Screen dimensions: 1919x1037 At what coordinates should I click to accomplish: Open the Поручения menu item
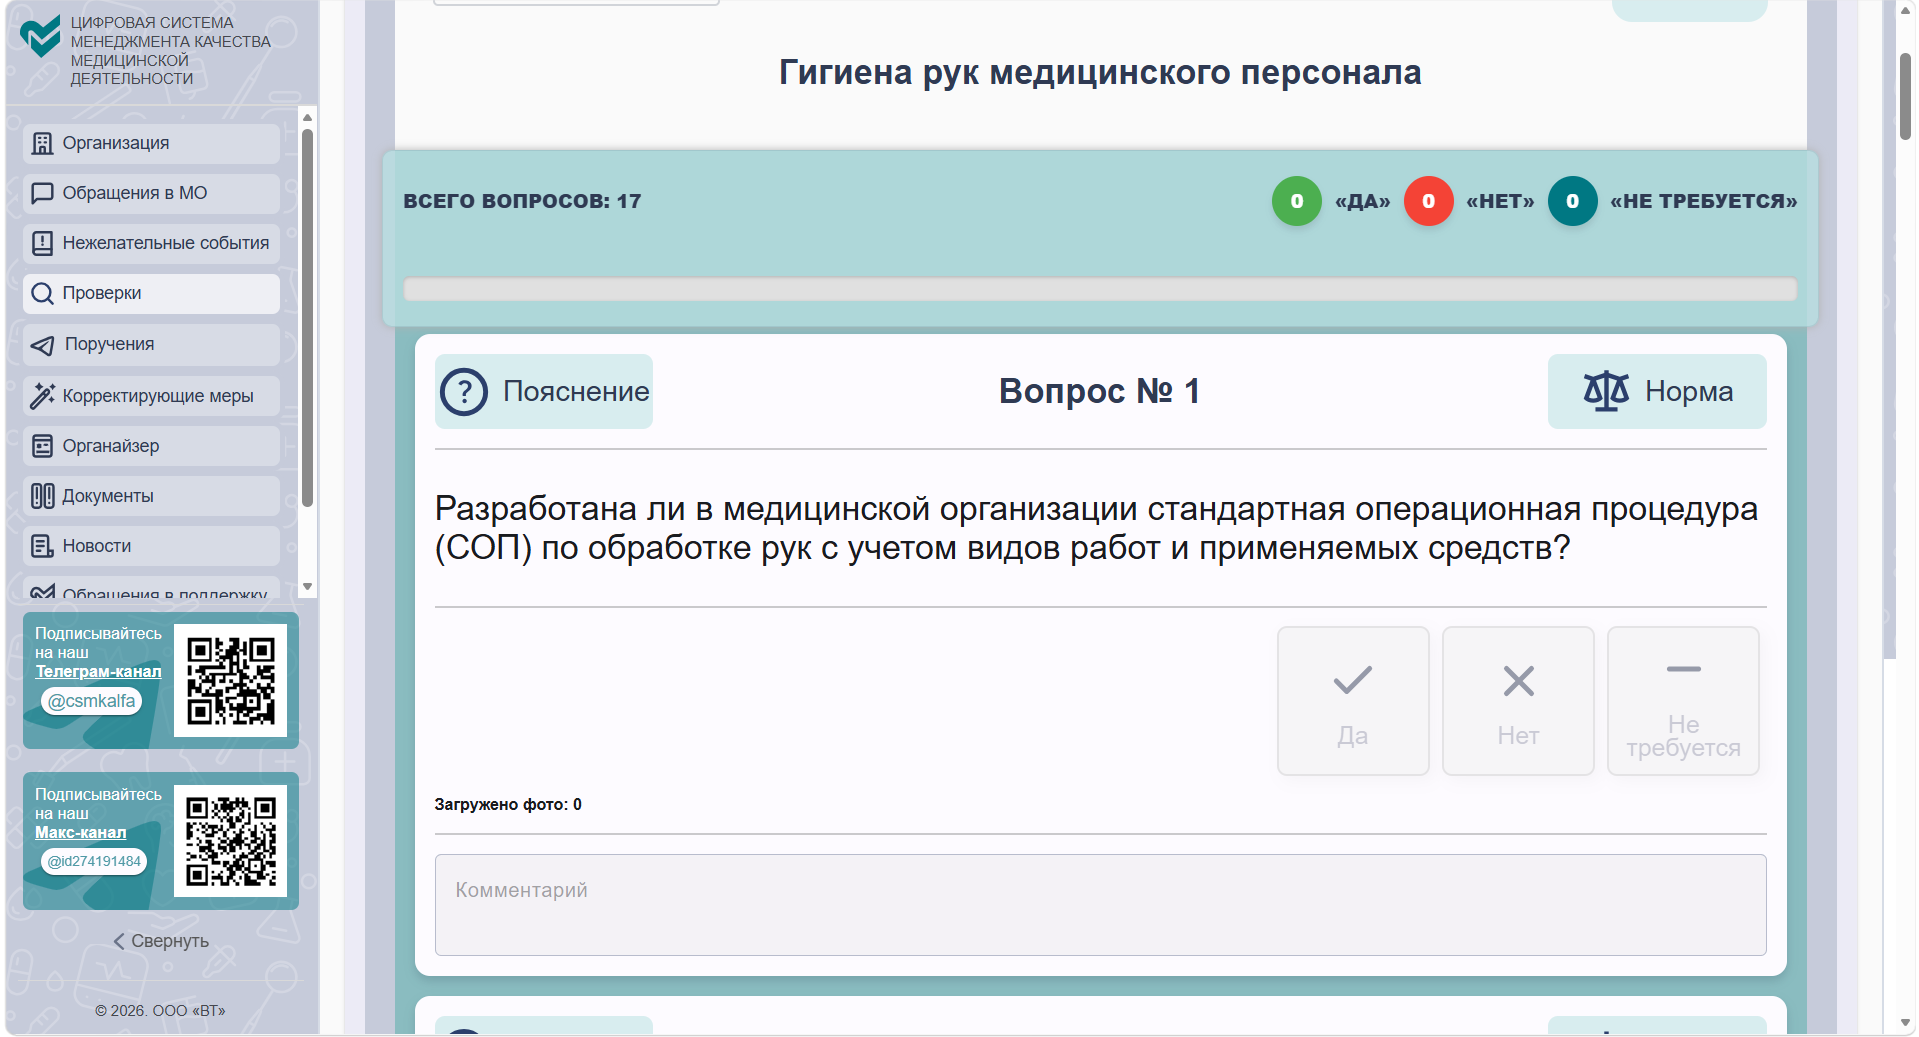pyautogui.click(x=151, y=345)
